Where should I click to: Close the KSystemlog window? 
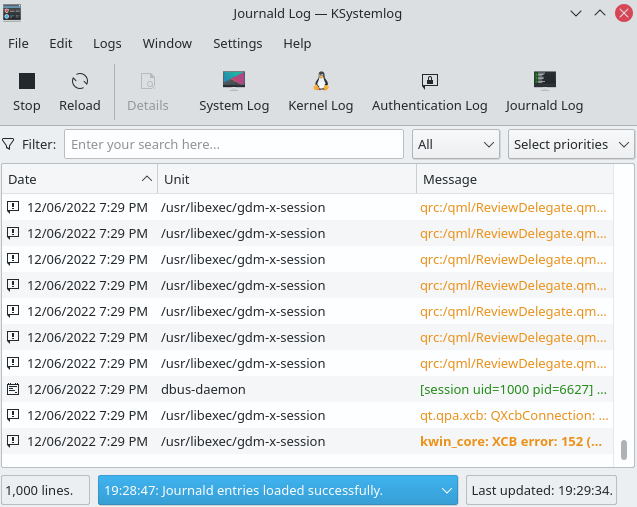click(624, 13)
